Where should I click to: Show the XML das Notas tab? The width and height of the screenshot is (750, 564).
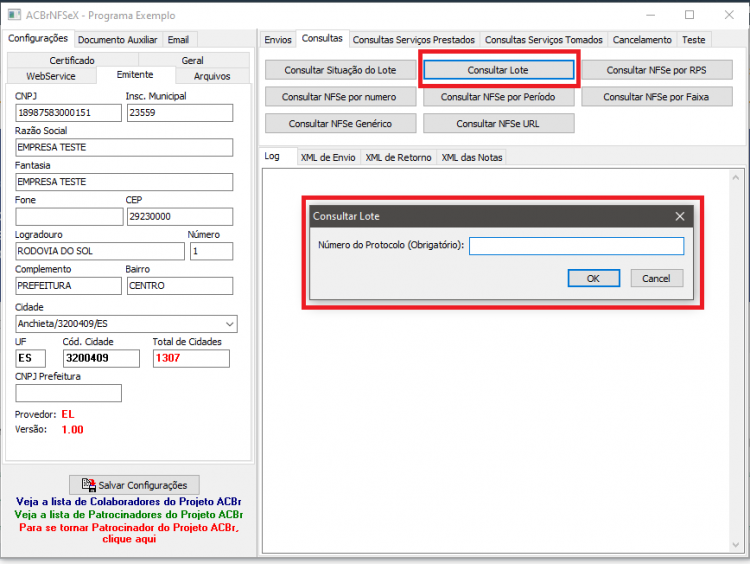click(472, 157)
